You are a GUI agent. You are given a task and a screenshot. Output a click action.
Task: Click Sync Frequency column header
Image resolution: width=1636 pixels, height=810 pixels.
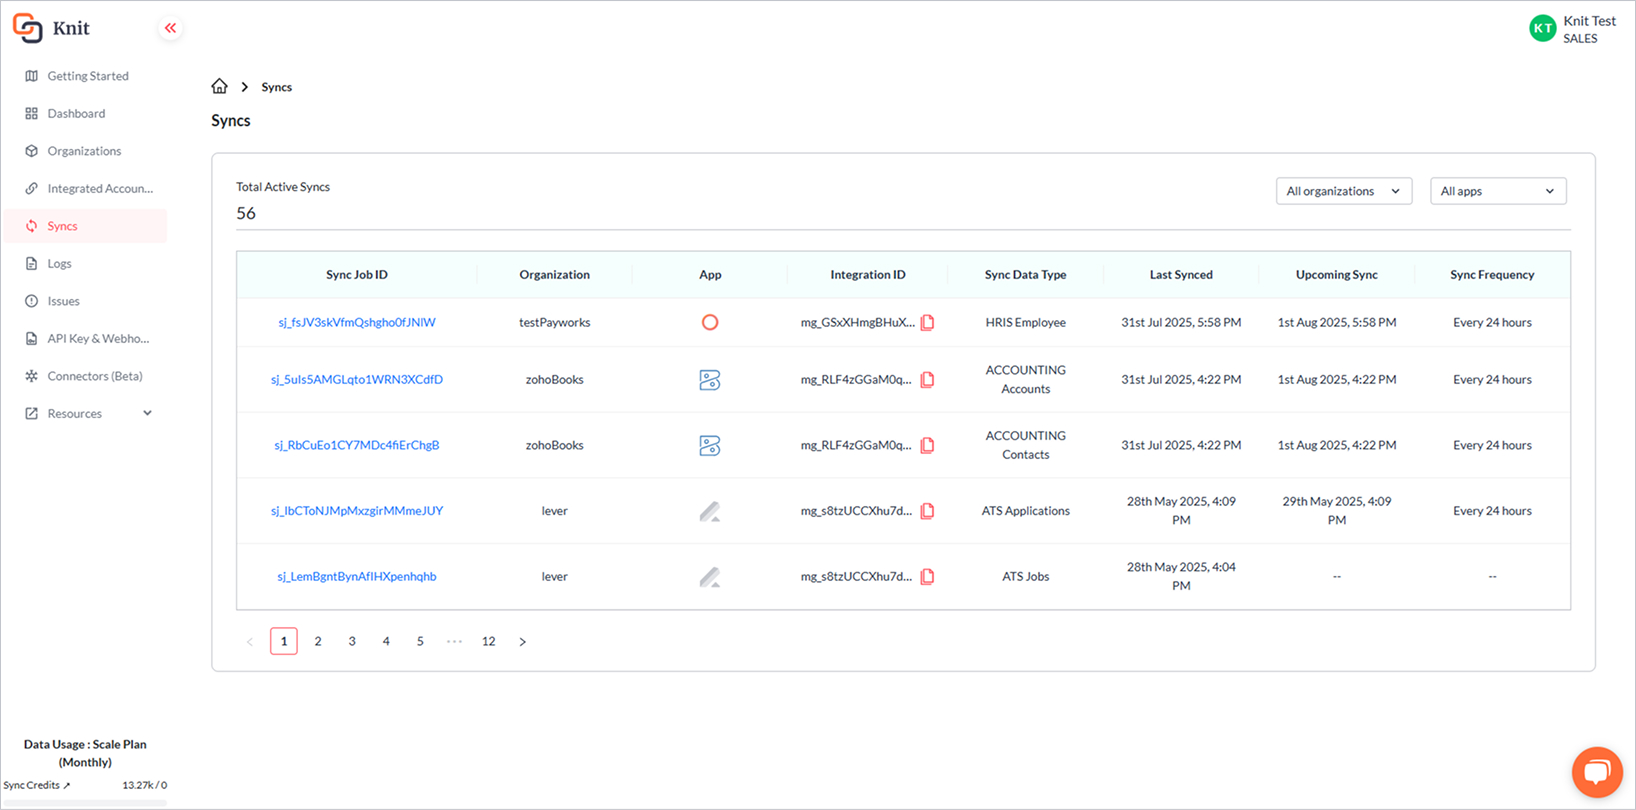tap(1492, 274)
